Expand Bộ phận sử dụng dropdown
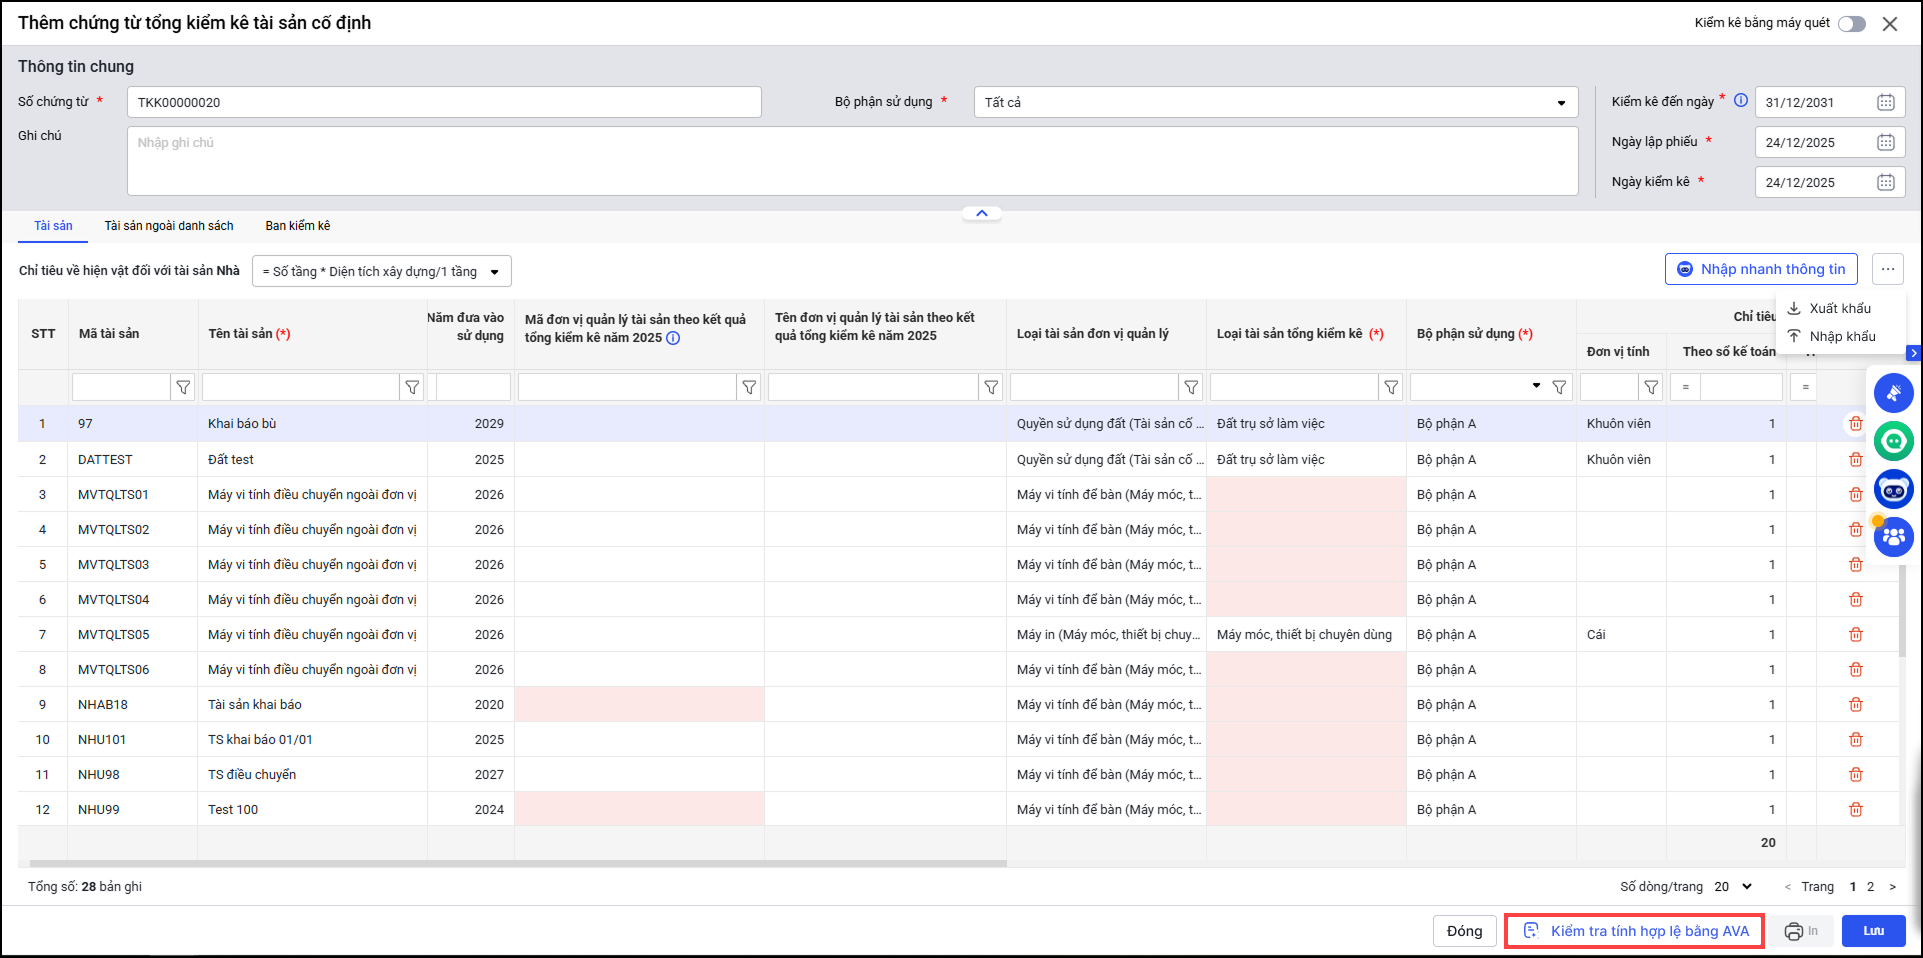This screenshot has height=958, width=1923. (1561, 103)
